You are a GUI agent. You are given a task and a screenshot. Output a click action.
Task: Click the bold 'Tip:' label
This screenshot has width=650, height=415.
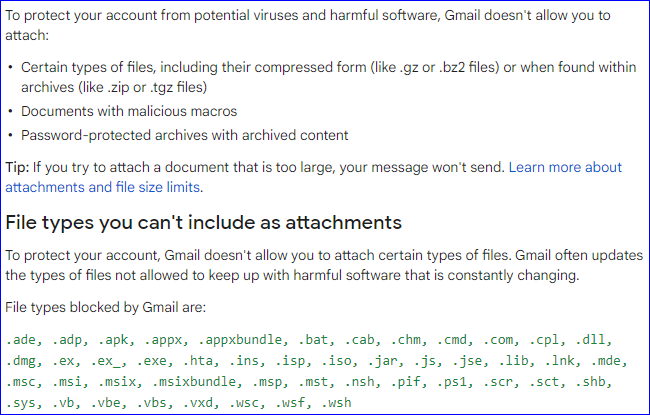coord(17,167)
